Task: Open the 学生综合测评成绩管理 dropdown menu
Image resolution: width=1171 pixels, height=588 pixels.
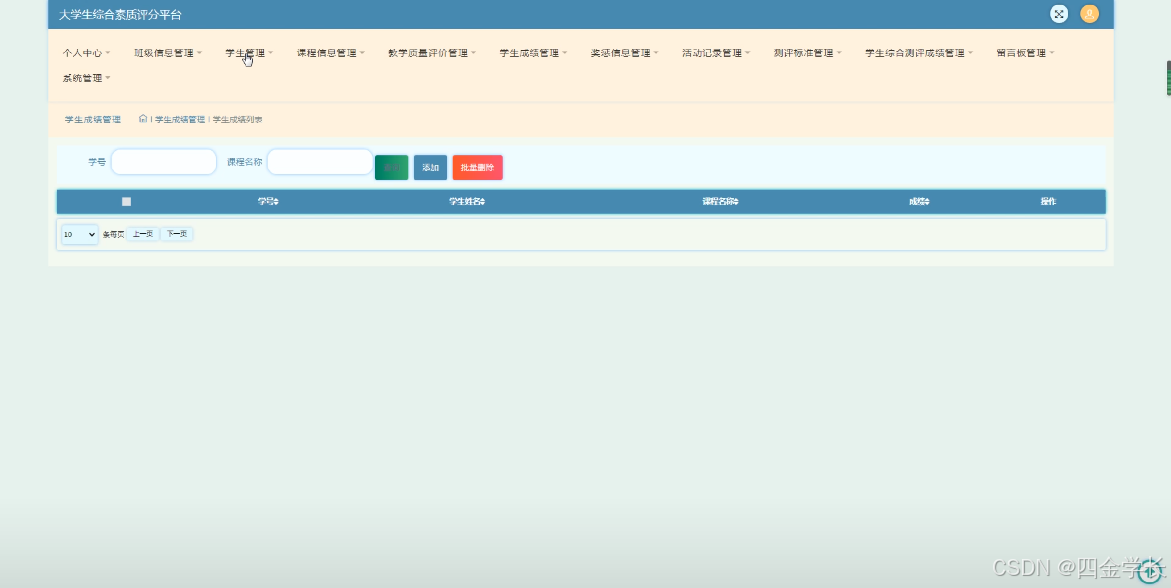Action: point(919,53)
